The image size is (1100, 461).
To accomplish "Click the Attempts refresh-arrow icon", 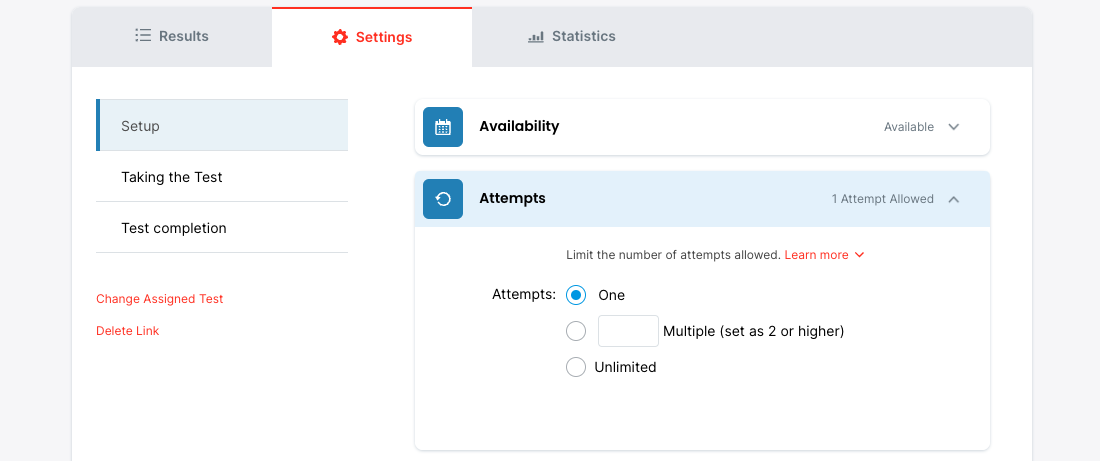I will pyautogui.click(x=443, y=199).
